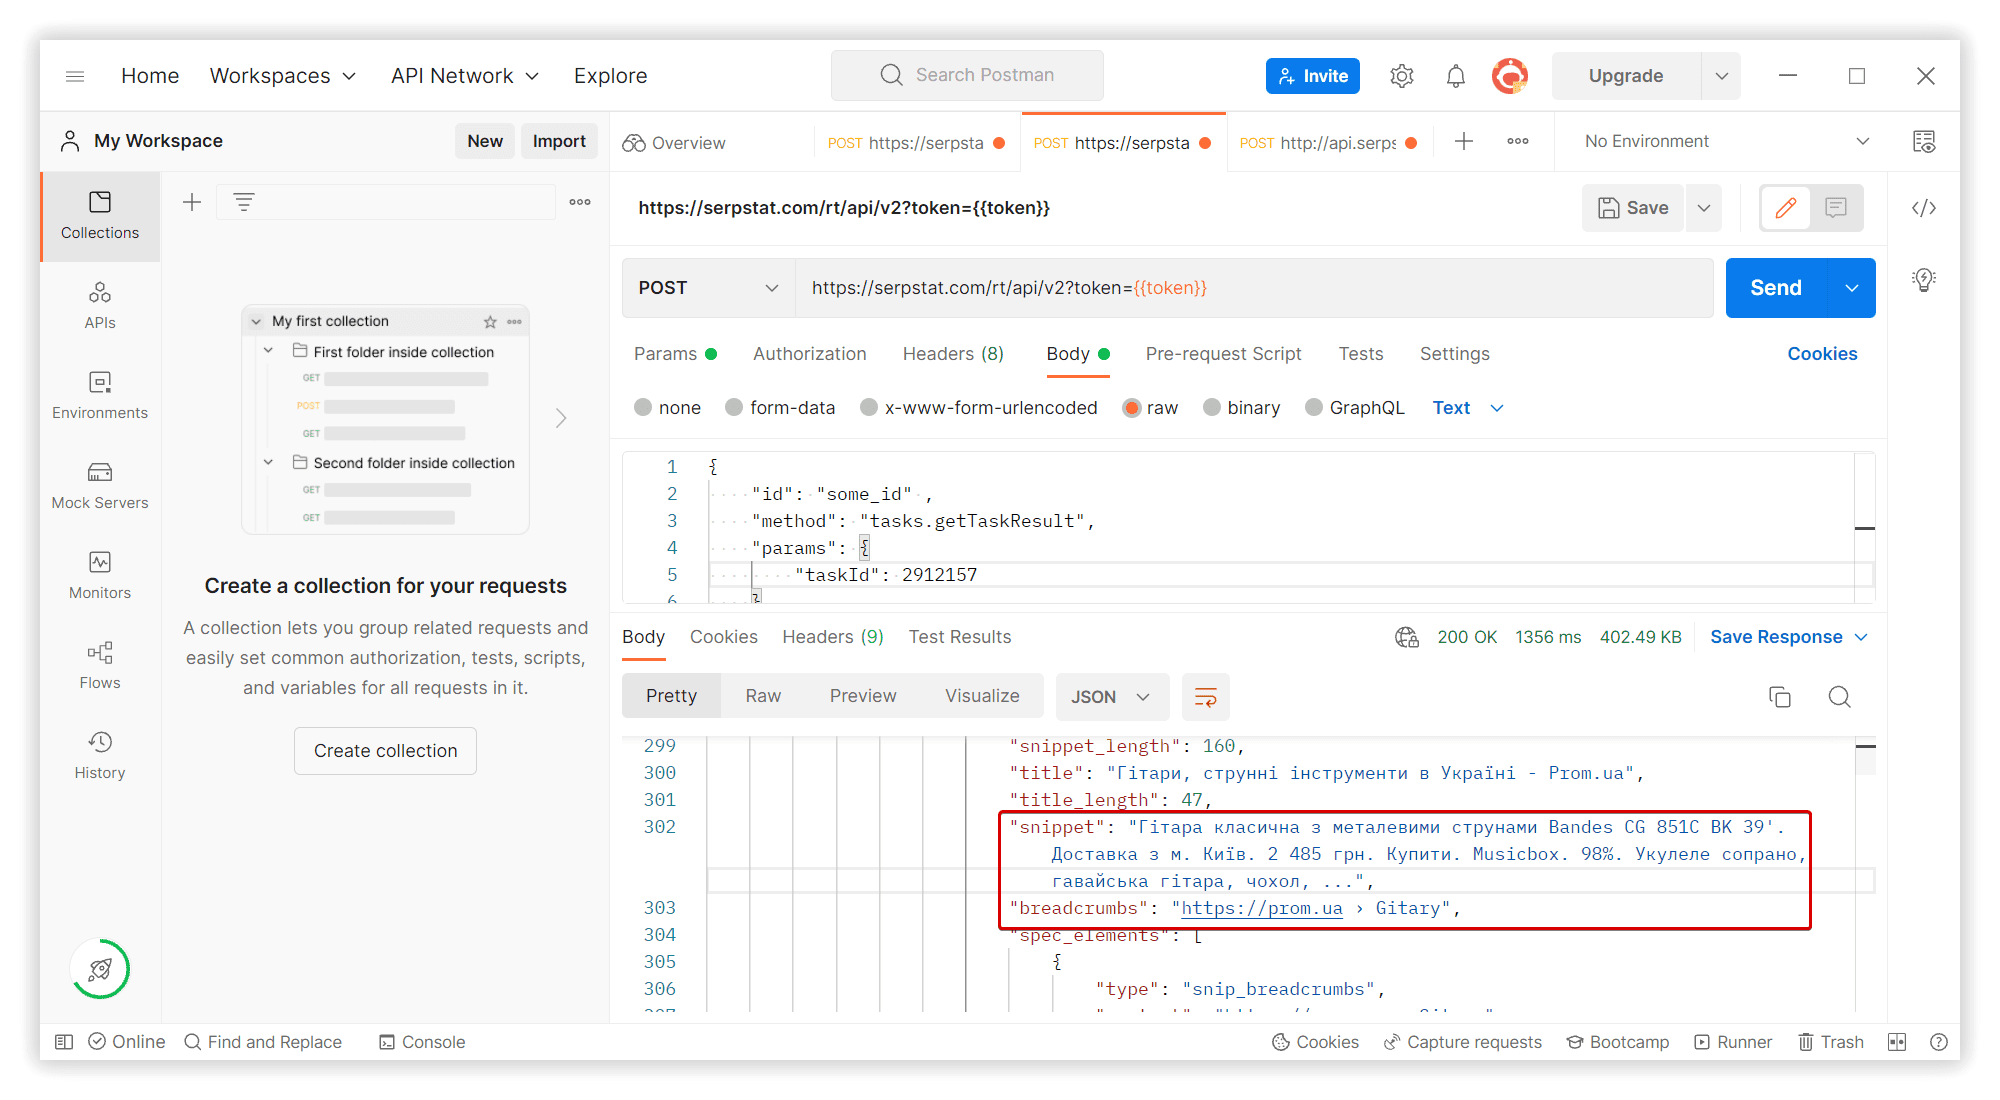Search within the response
This screenshot has width=2000, height=1100.
coord(1840,697)
